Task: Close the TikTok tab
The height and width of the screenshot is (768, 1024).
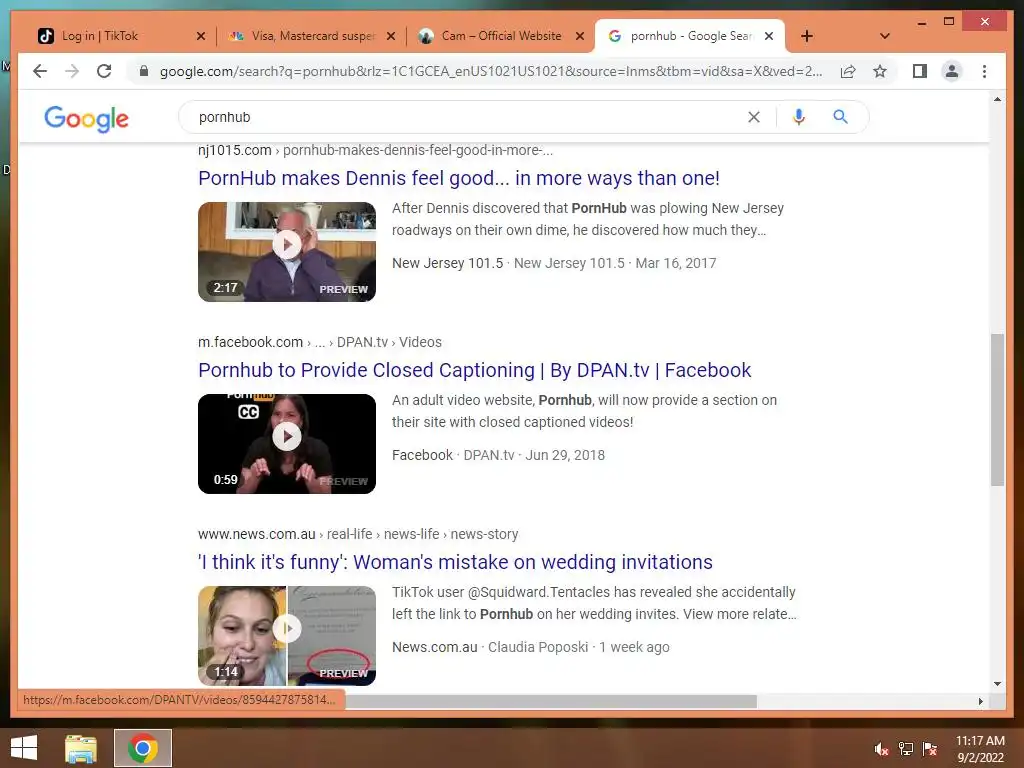Action: 200,36
